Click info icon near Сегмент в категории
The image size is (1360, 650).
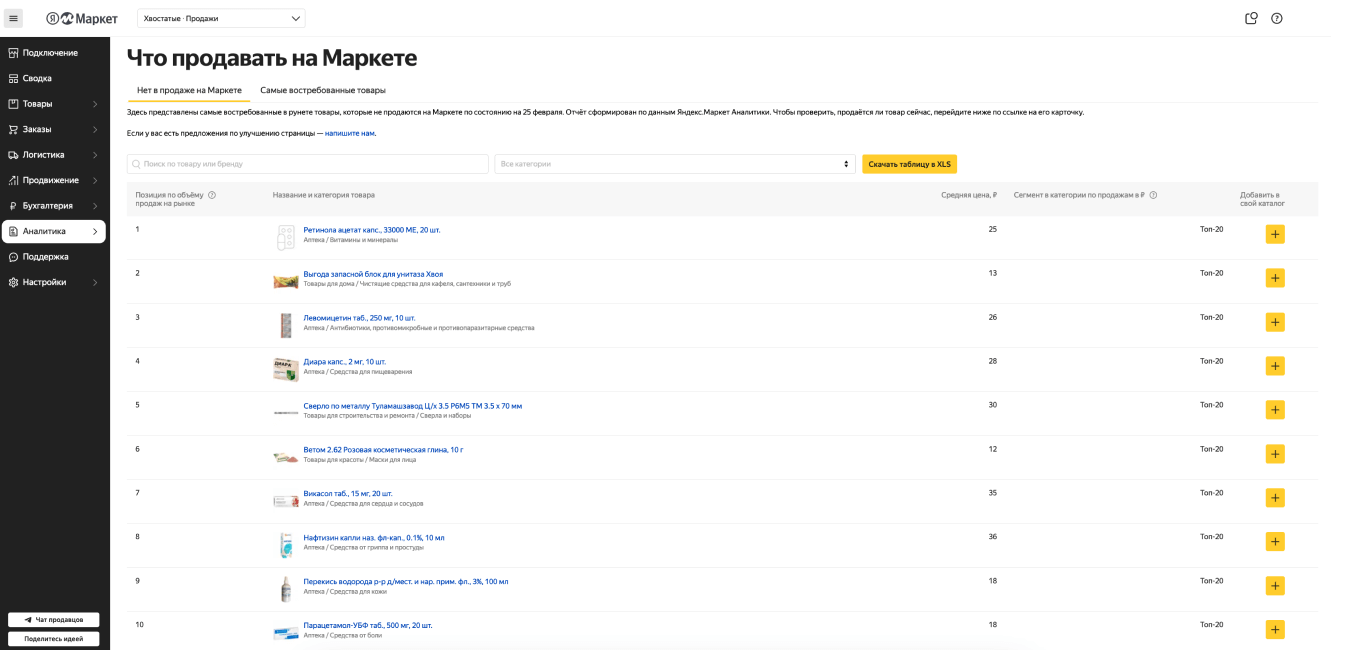pyautogui.click(x=1153, y=195)
